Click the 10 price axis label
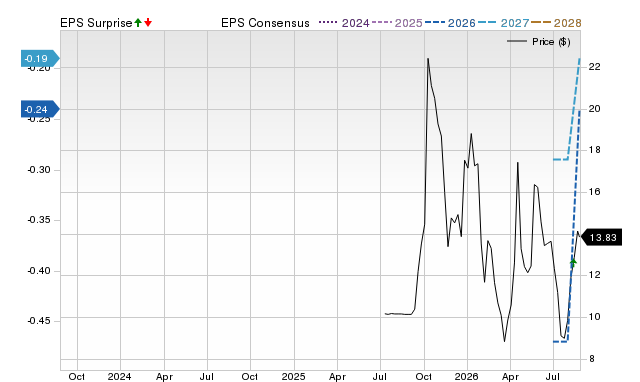 point(595,317)
